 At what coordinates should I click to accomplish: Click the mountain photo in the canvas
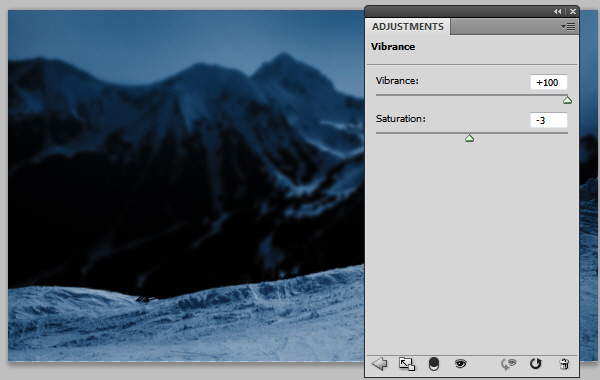186,186
